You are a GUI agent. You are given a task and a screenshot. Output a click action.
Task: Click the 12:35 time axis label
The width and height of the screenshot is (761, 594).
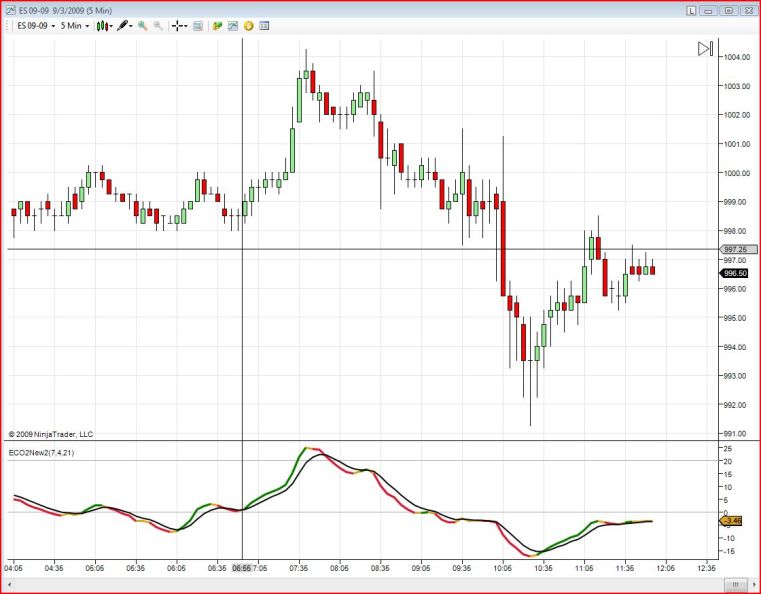pos(706,568)
